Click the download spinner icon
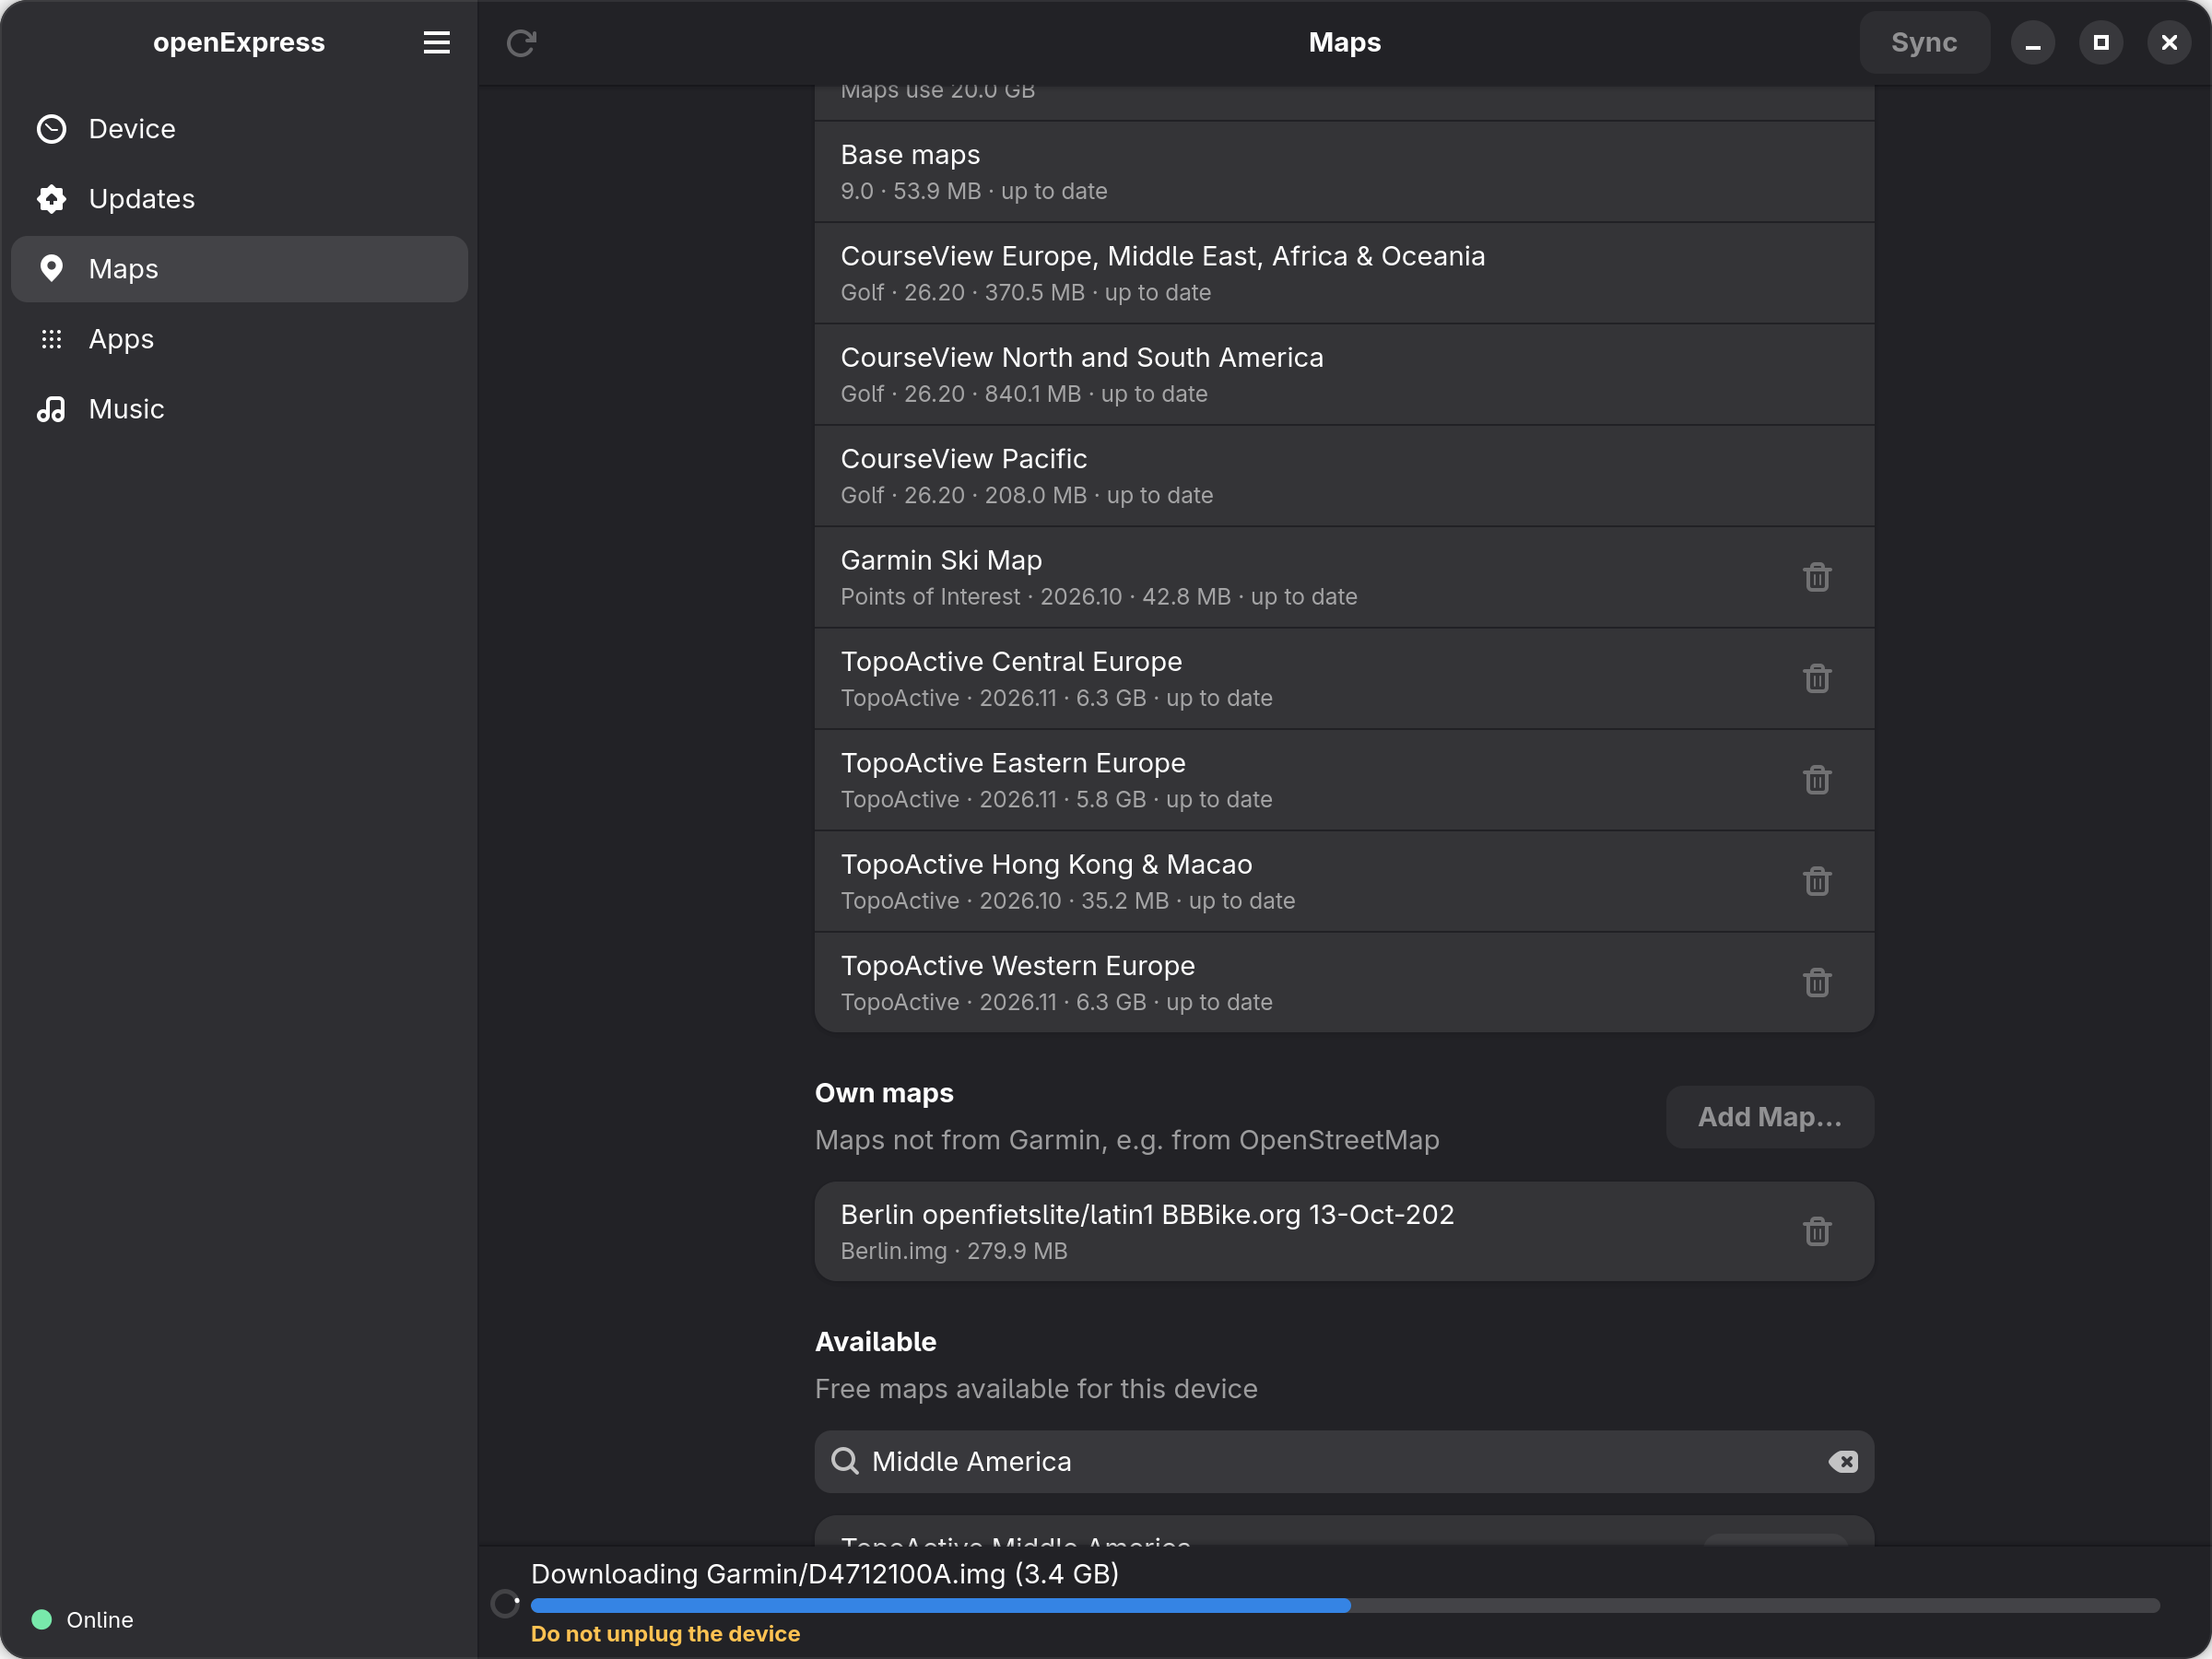2212x1659 pixels. click(x=506, y=1604)
